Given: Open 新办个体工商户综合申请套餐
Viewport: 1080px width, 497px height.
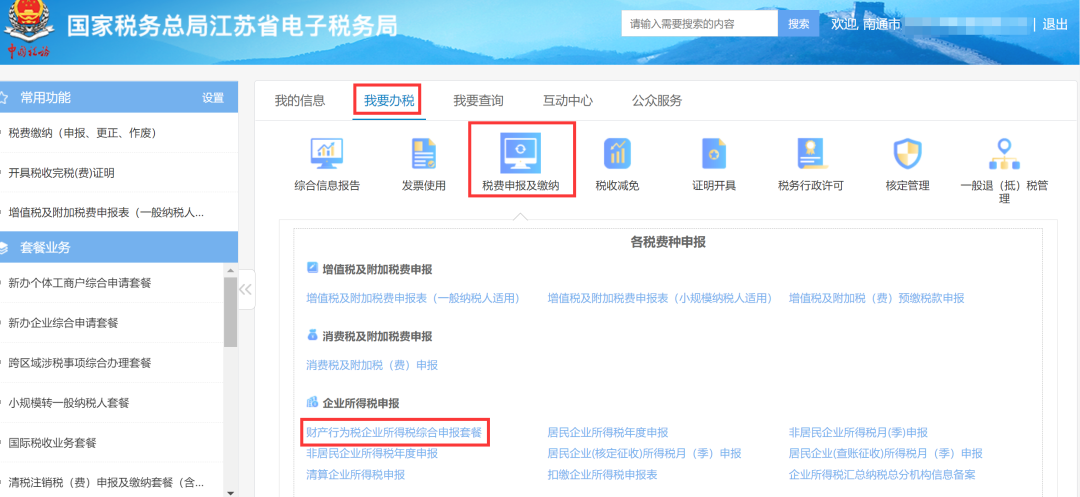Looking at the screenshot, I should click(79, 282).
